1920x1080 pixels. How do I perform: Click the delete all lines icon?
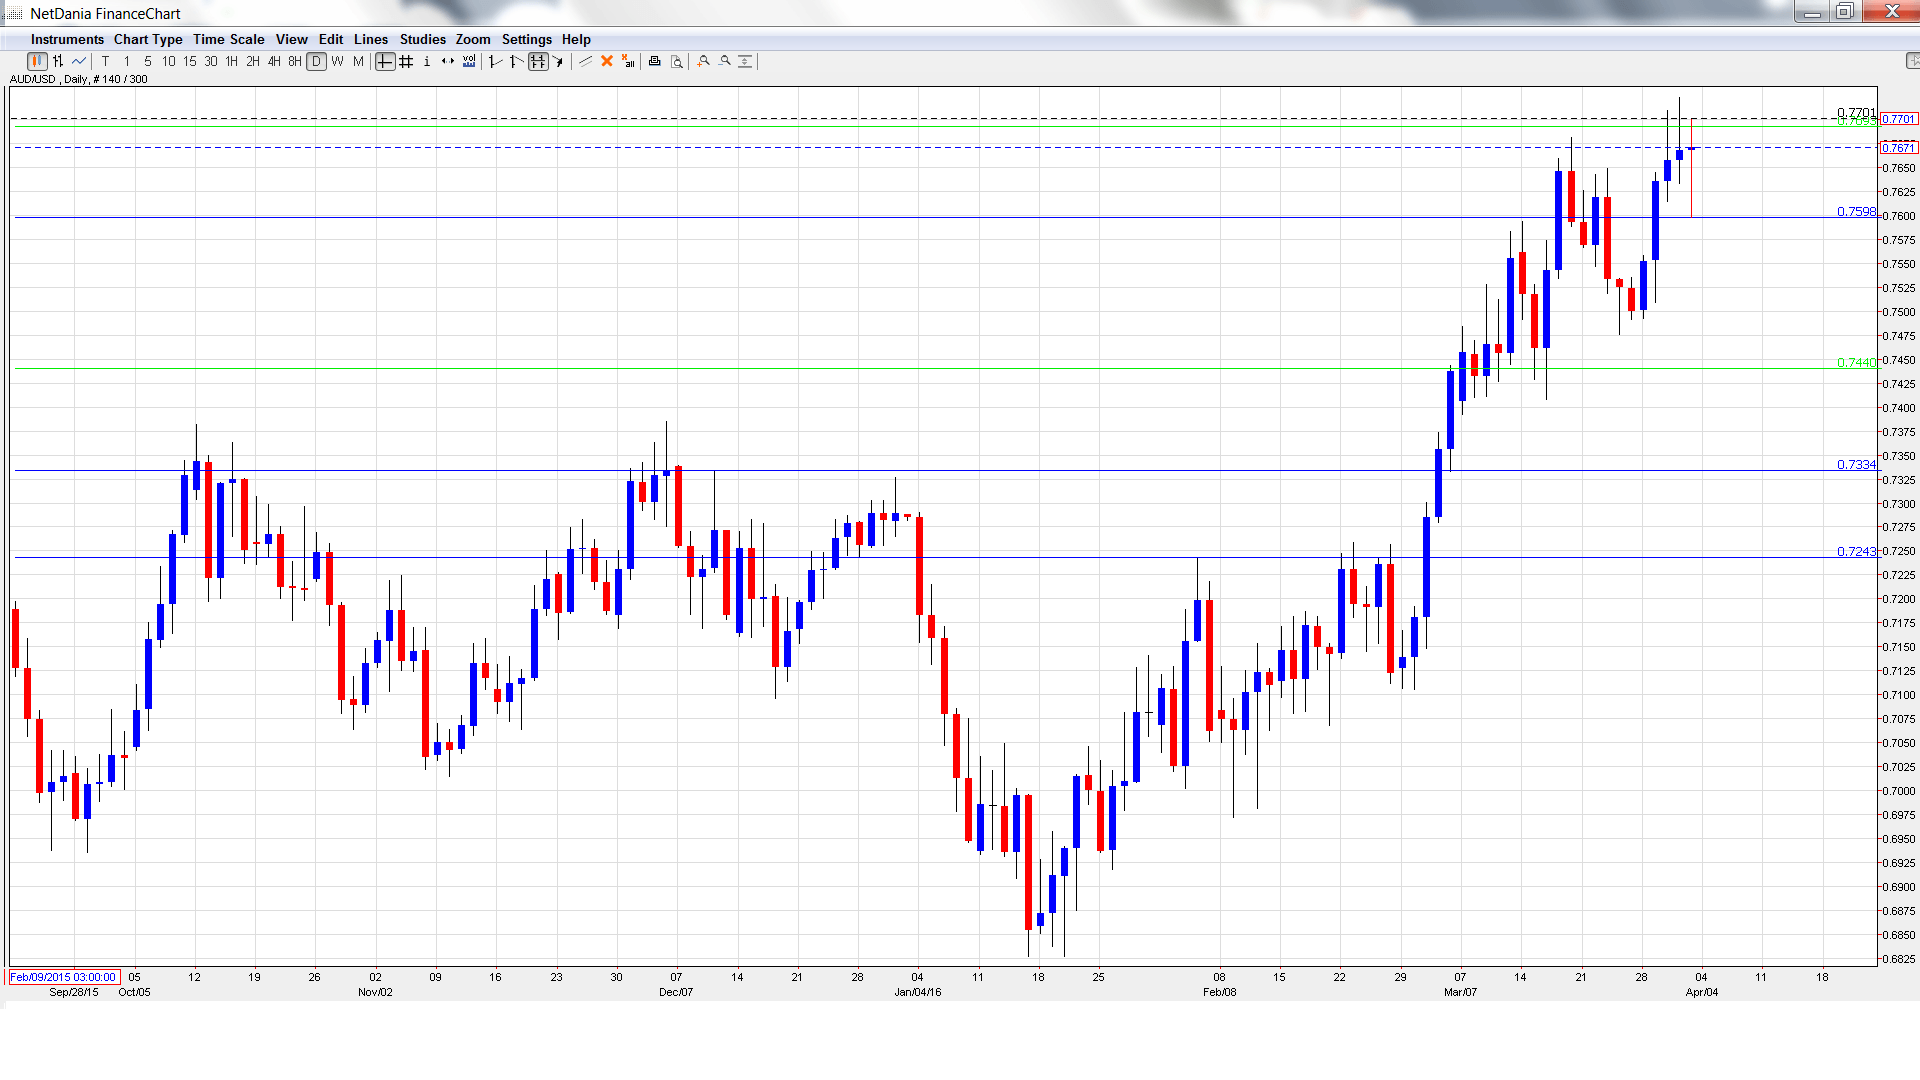coord(628,62)
